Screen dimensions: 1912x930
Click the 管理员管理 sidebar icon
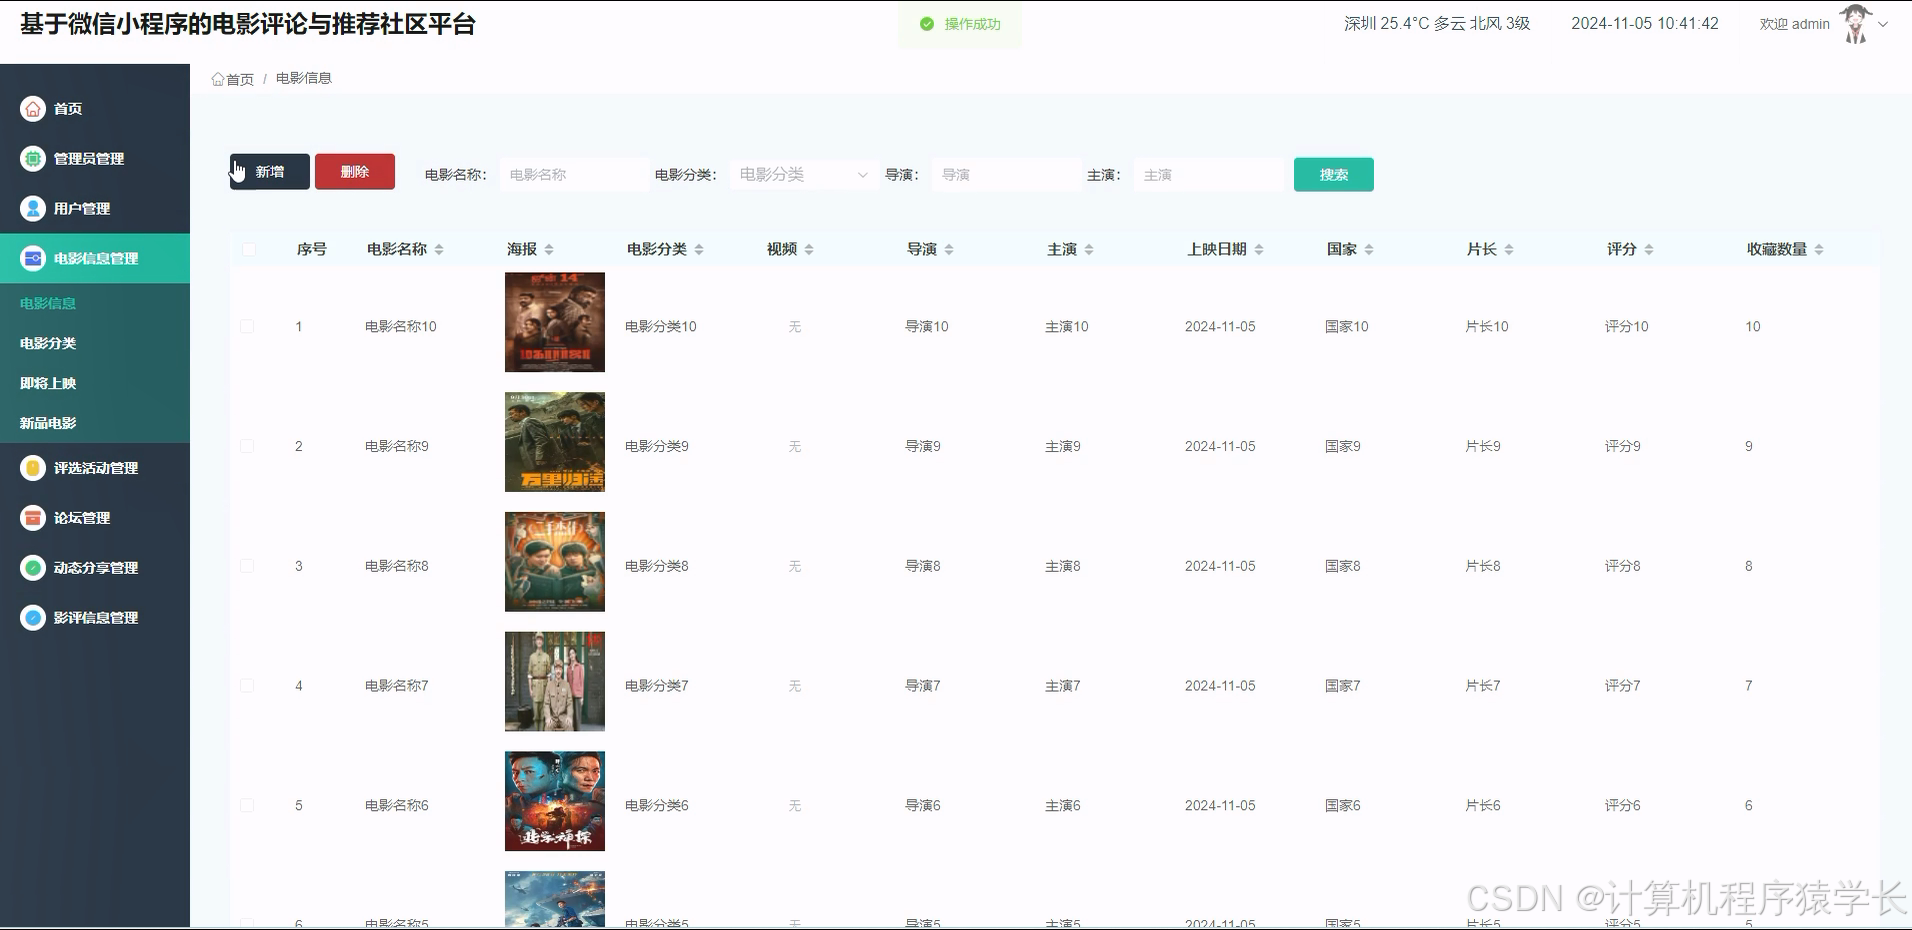coord(33,158)
